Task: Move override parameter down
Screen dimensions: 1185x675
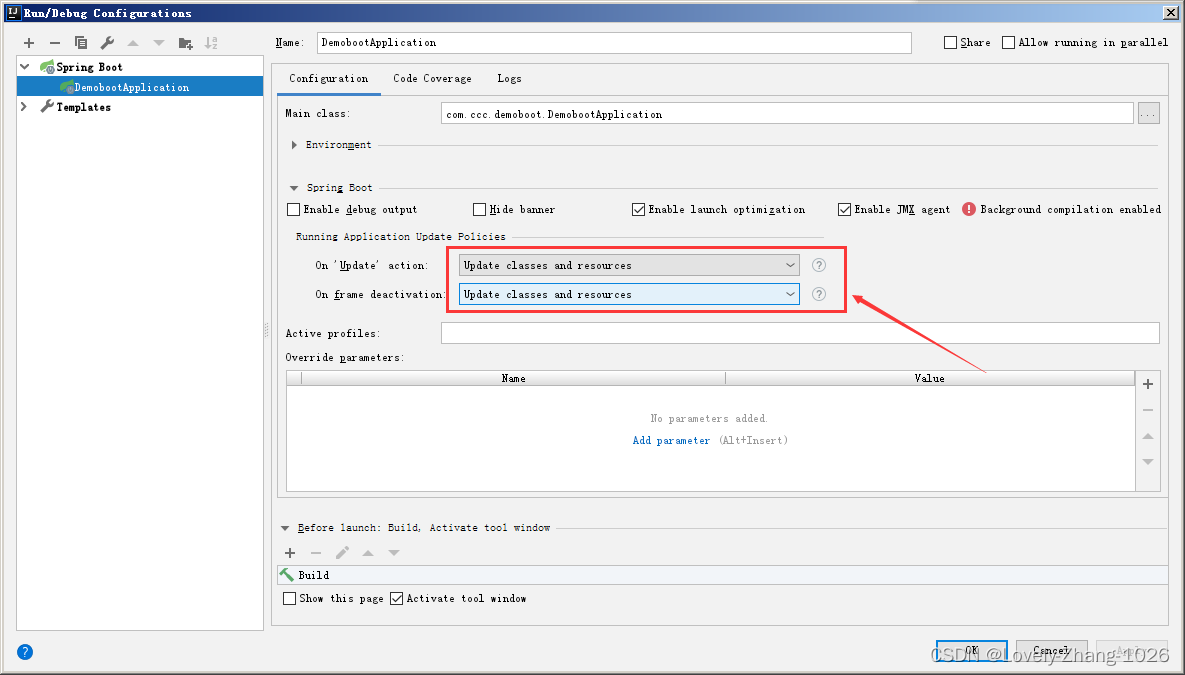Action: [1148, 462]
